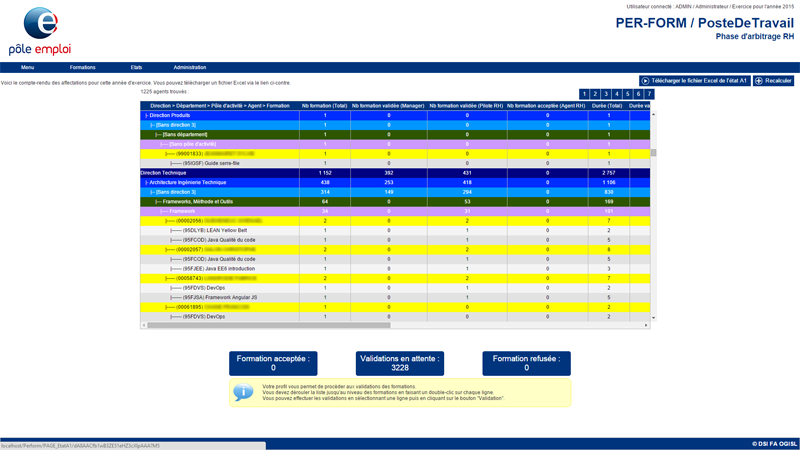Image resolution: width=800 pixels, height=450 pixels.
Task: Open the Menu item in the navigation bar
Action: coord(28,67)
